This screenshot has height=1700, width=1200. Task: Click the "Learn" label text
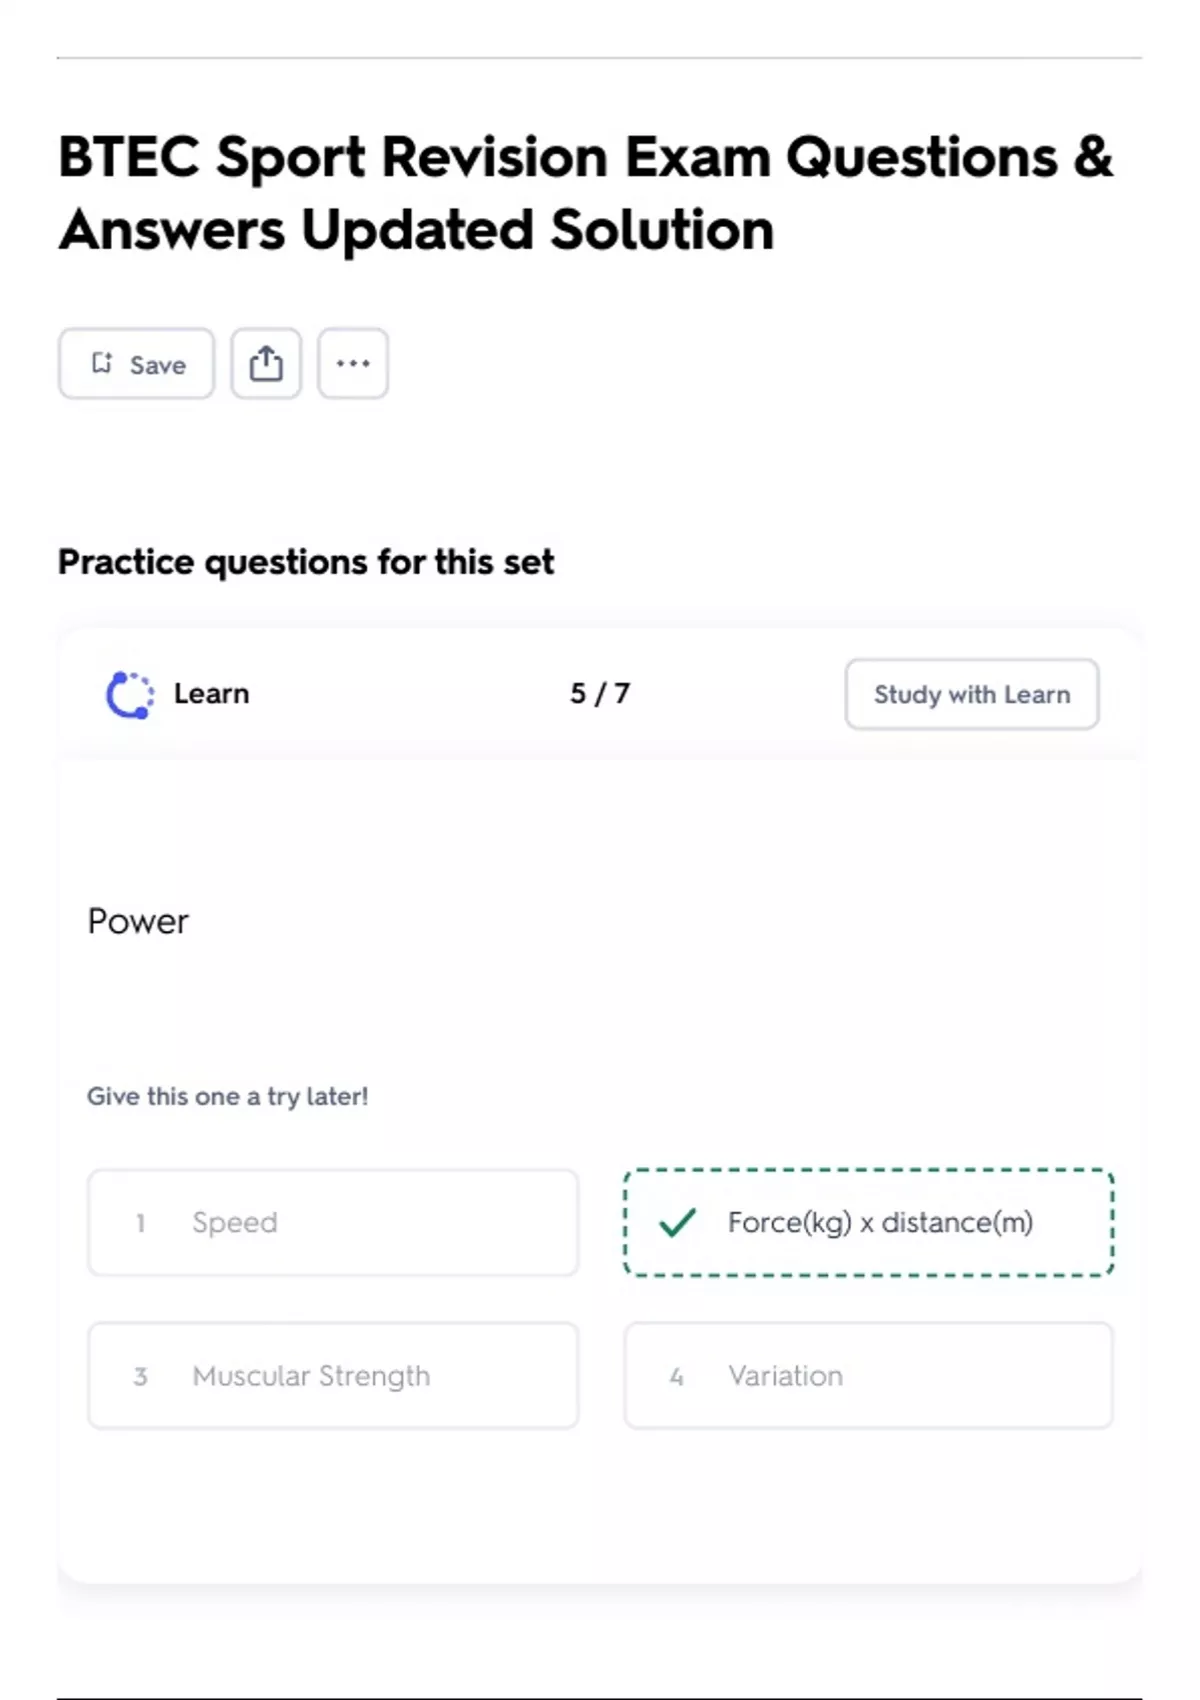[x=211, y=694]
